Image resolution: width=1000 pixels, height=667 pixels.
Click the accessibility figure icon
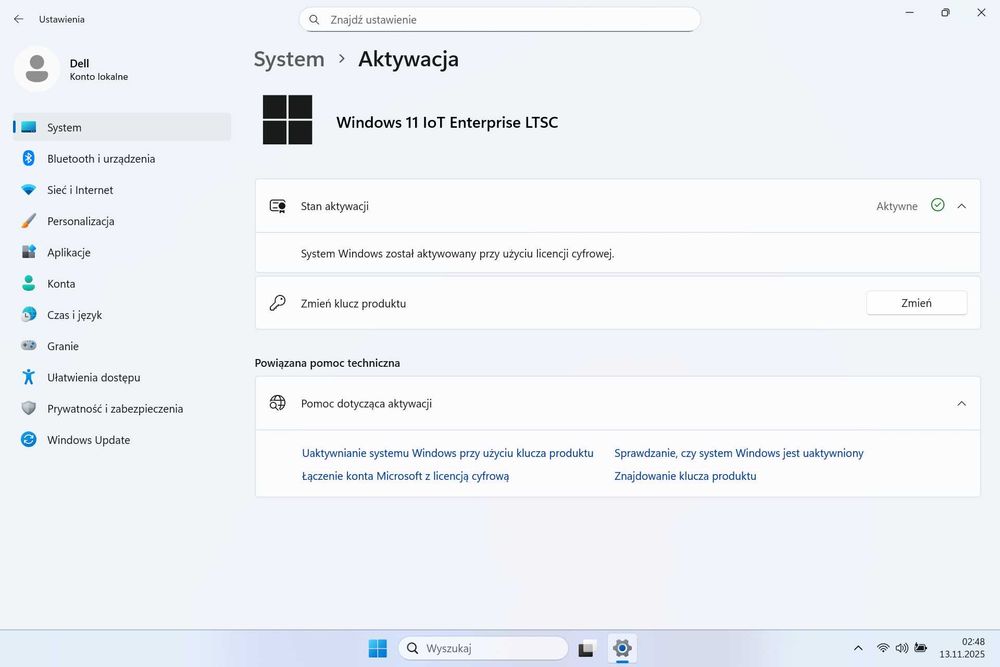pyautogui.click(x=29, y=377)
